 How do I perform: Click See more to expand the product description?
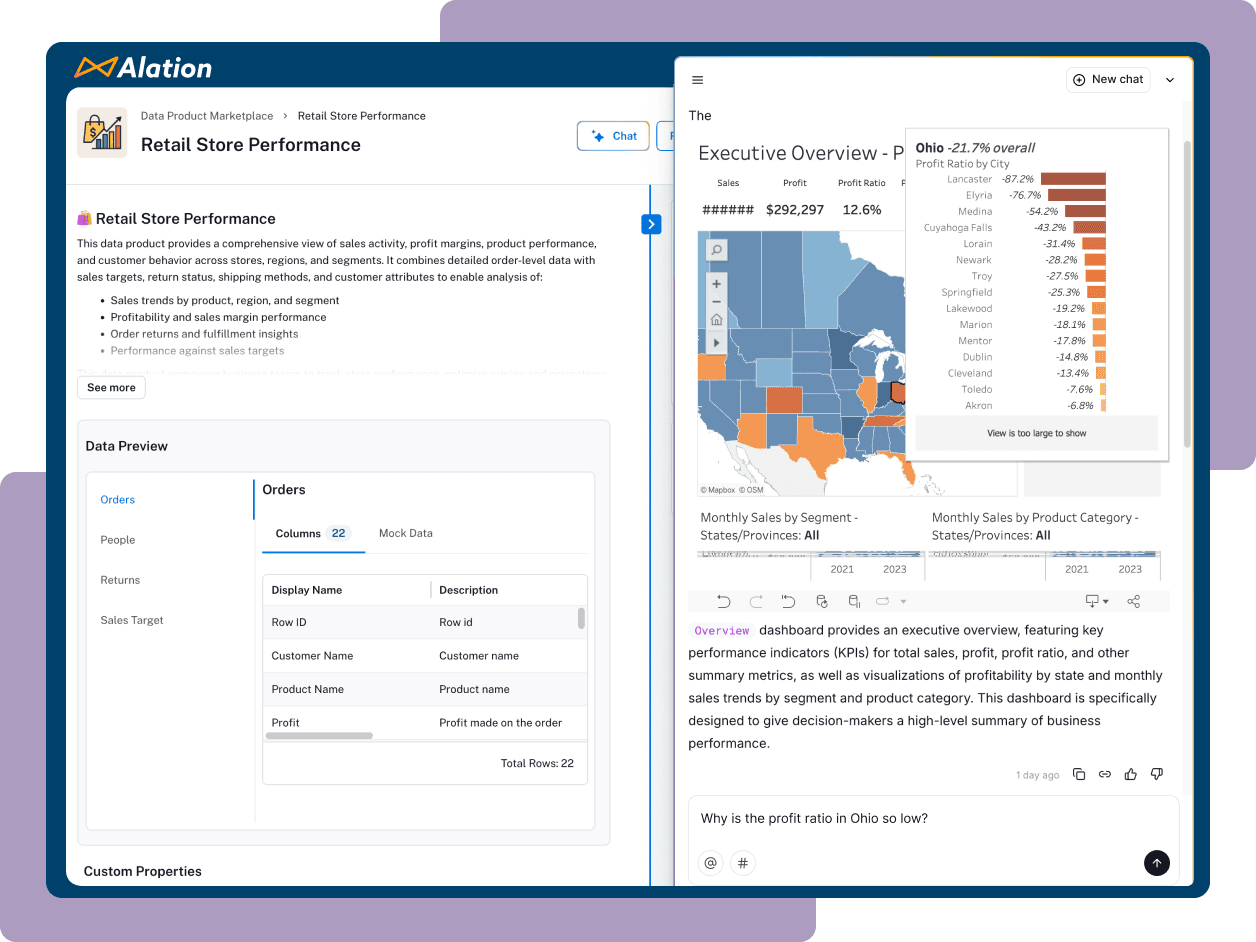point(111,387)
